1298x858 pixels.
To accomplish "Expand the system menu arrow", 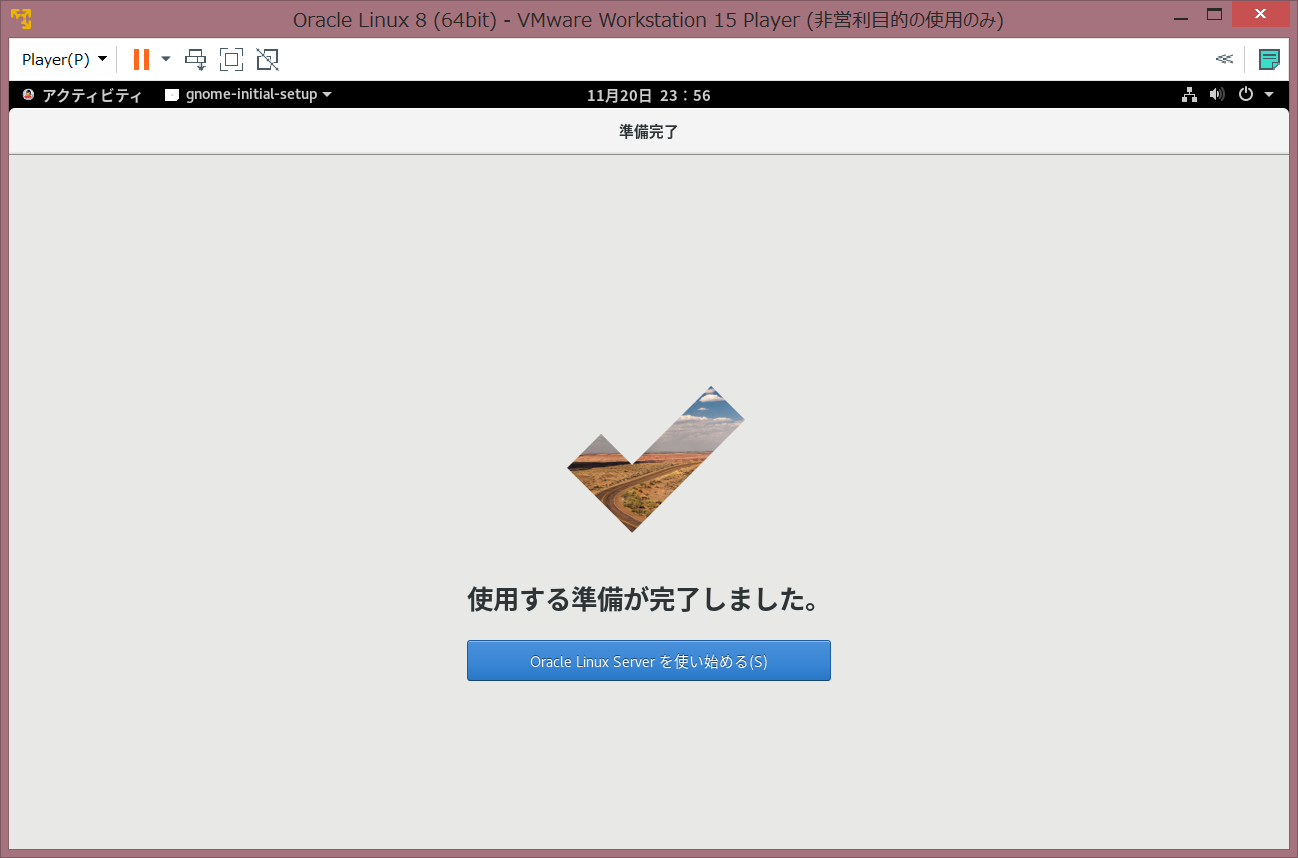I will [1269, 95].
